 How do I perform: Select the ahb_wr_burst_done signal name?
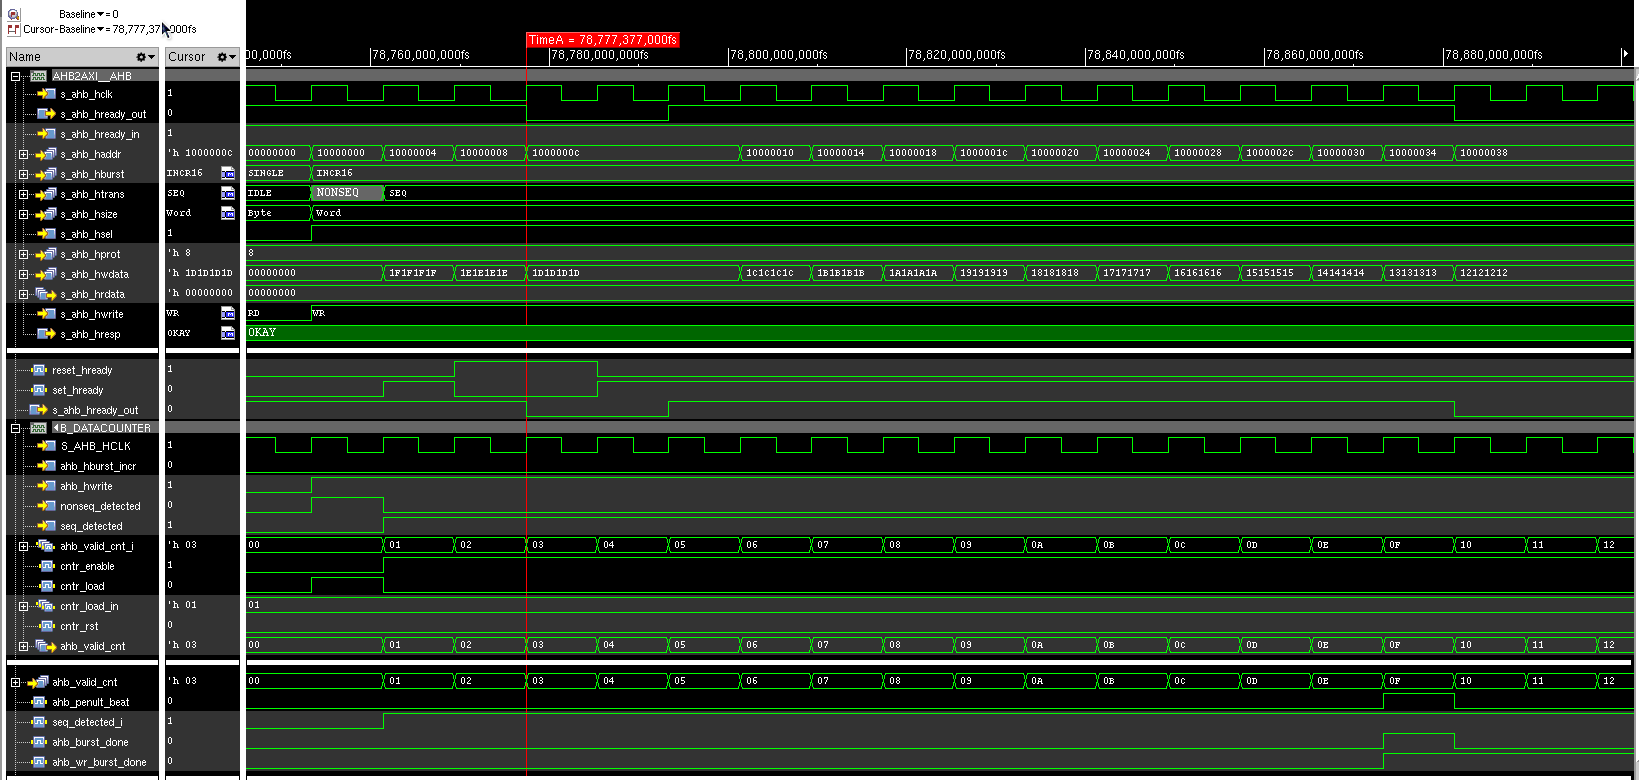coord(99,762)
